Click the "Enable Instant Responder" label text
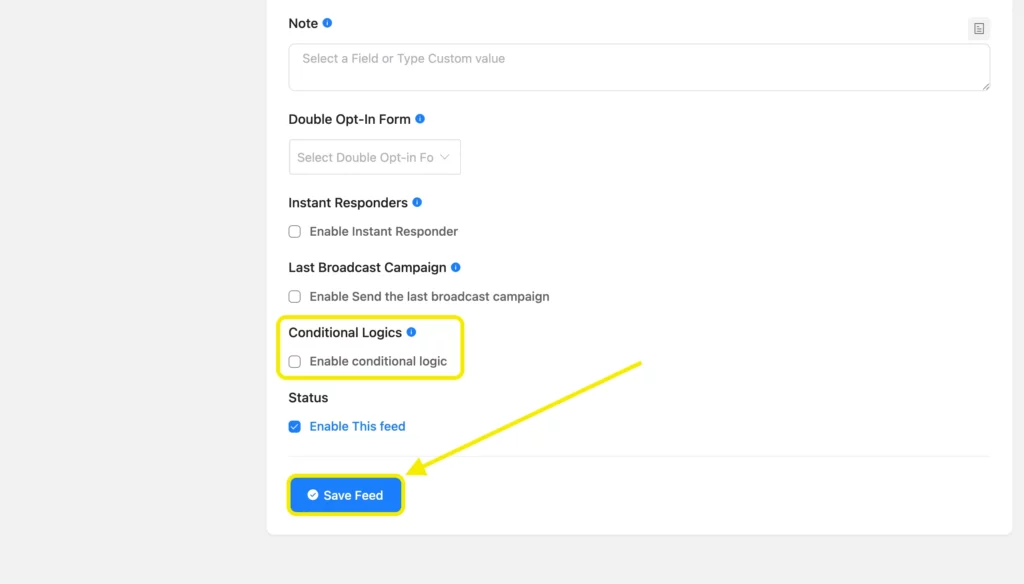1024x584 pixels. (383, 232)
